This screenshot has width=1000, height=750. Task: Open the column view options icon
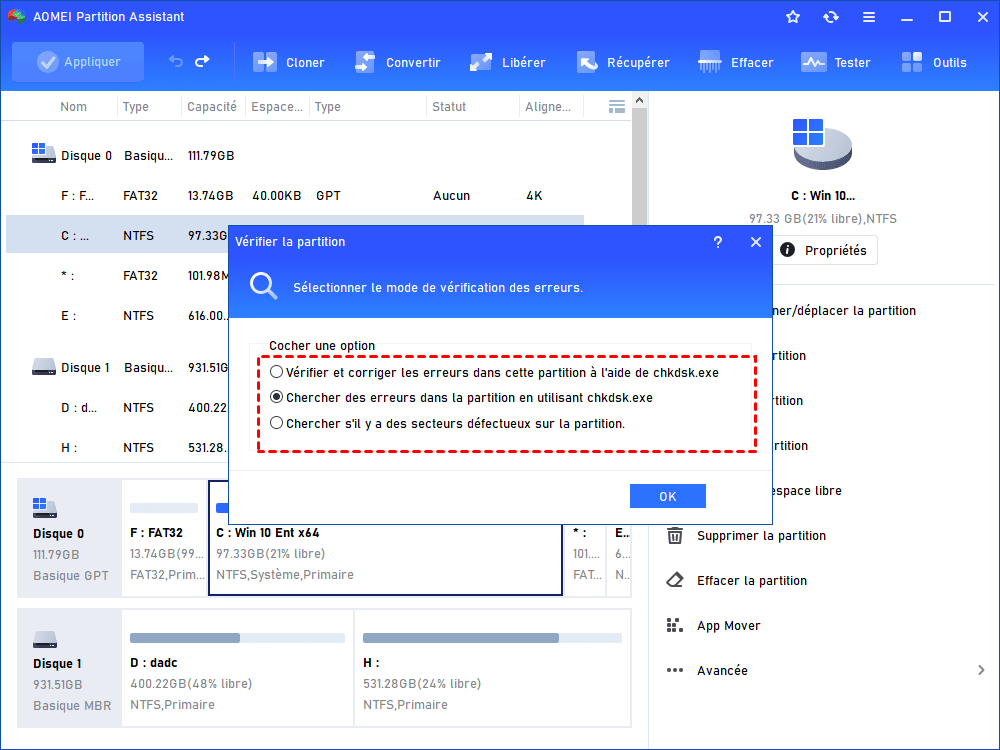(x=617, y=106)
